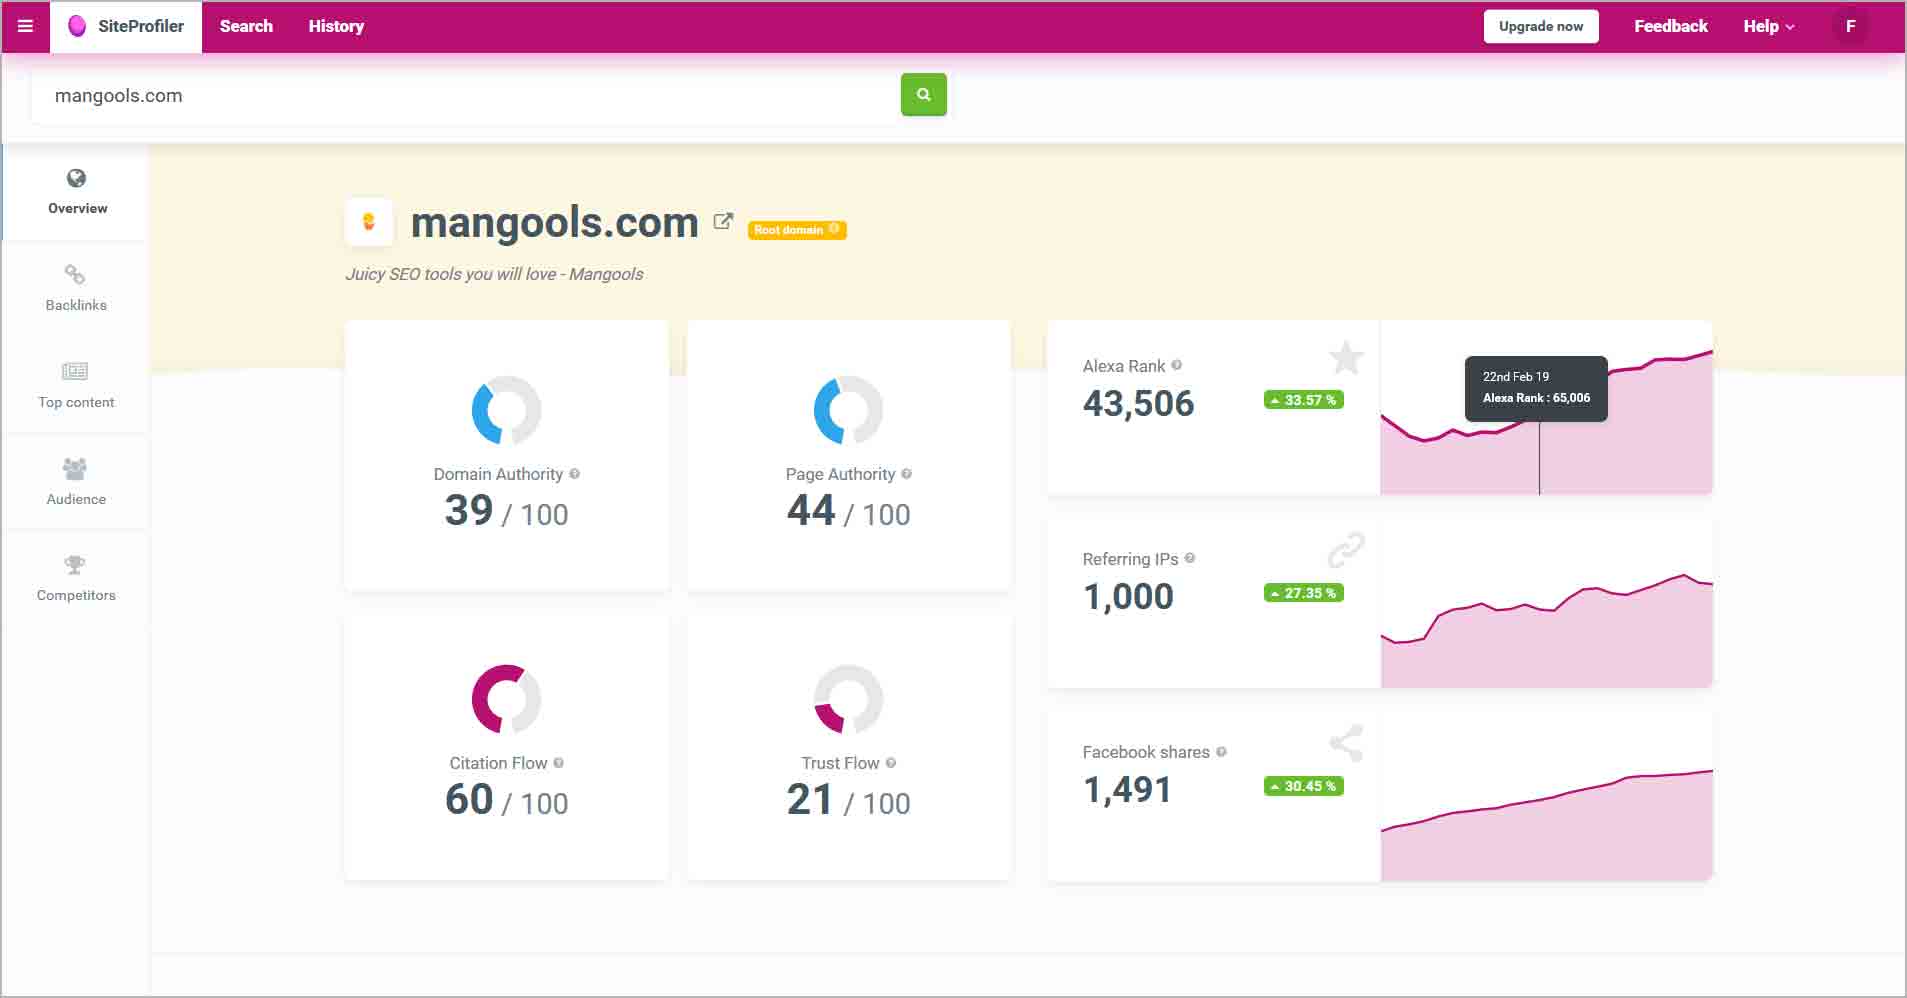The height and width of the screenshot is (998, 1907).
Task: Click the SiteProfiler logo tab
Action: pyautogui.click(x=126, y=26)
